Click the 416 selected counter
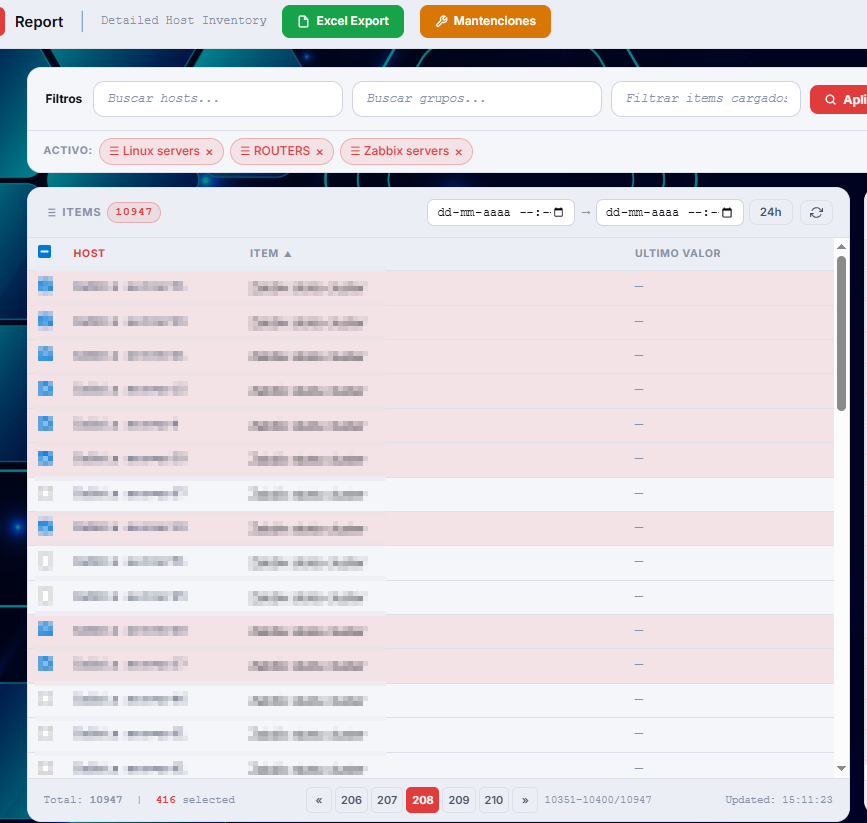Viewport: 867px width, 823px height. pyautogui.click(x=195, y=800)
